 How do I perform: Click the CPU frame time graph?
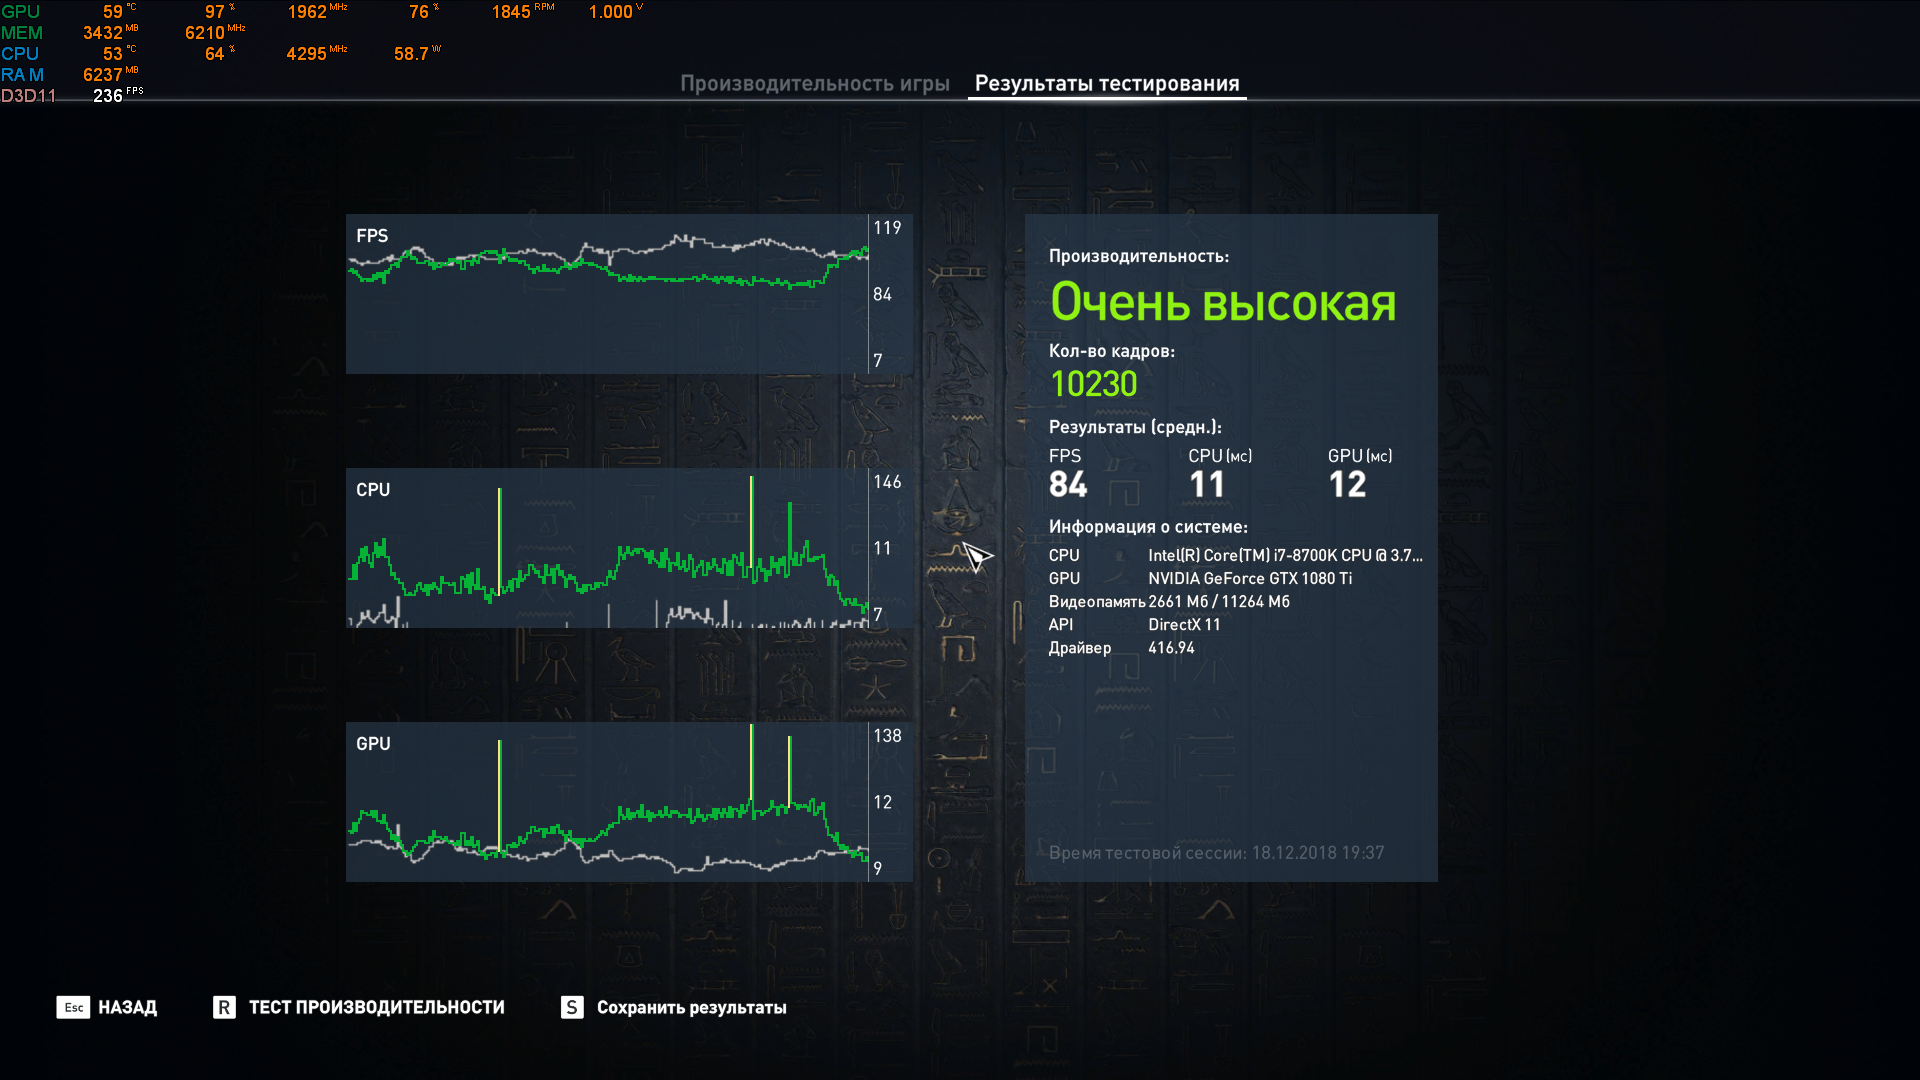607,548
